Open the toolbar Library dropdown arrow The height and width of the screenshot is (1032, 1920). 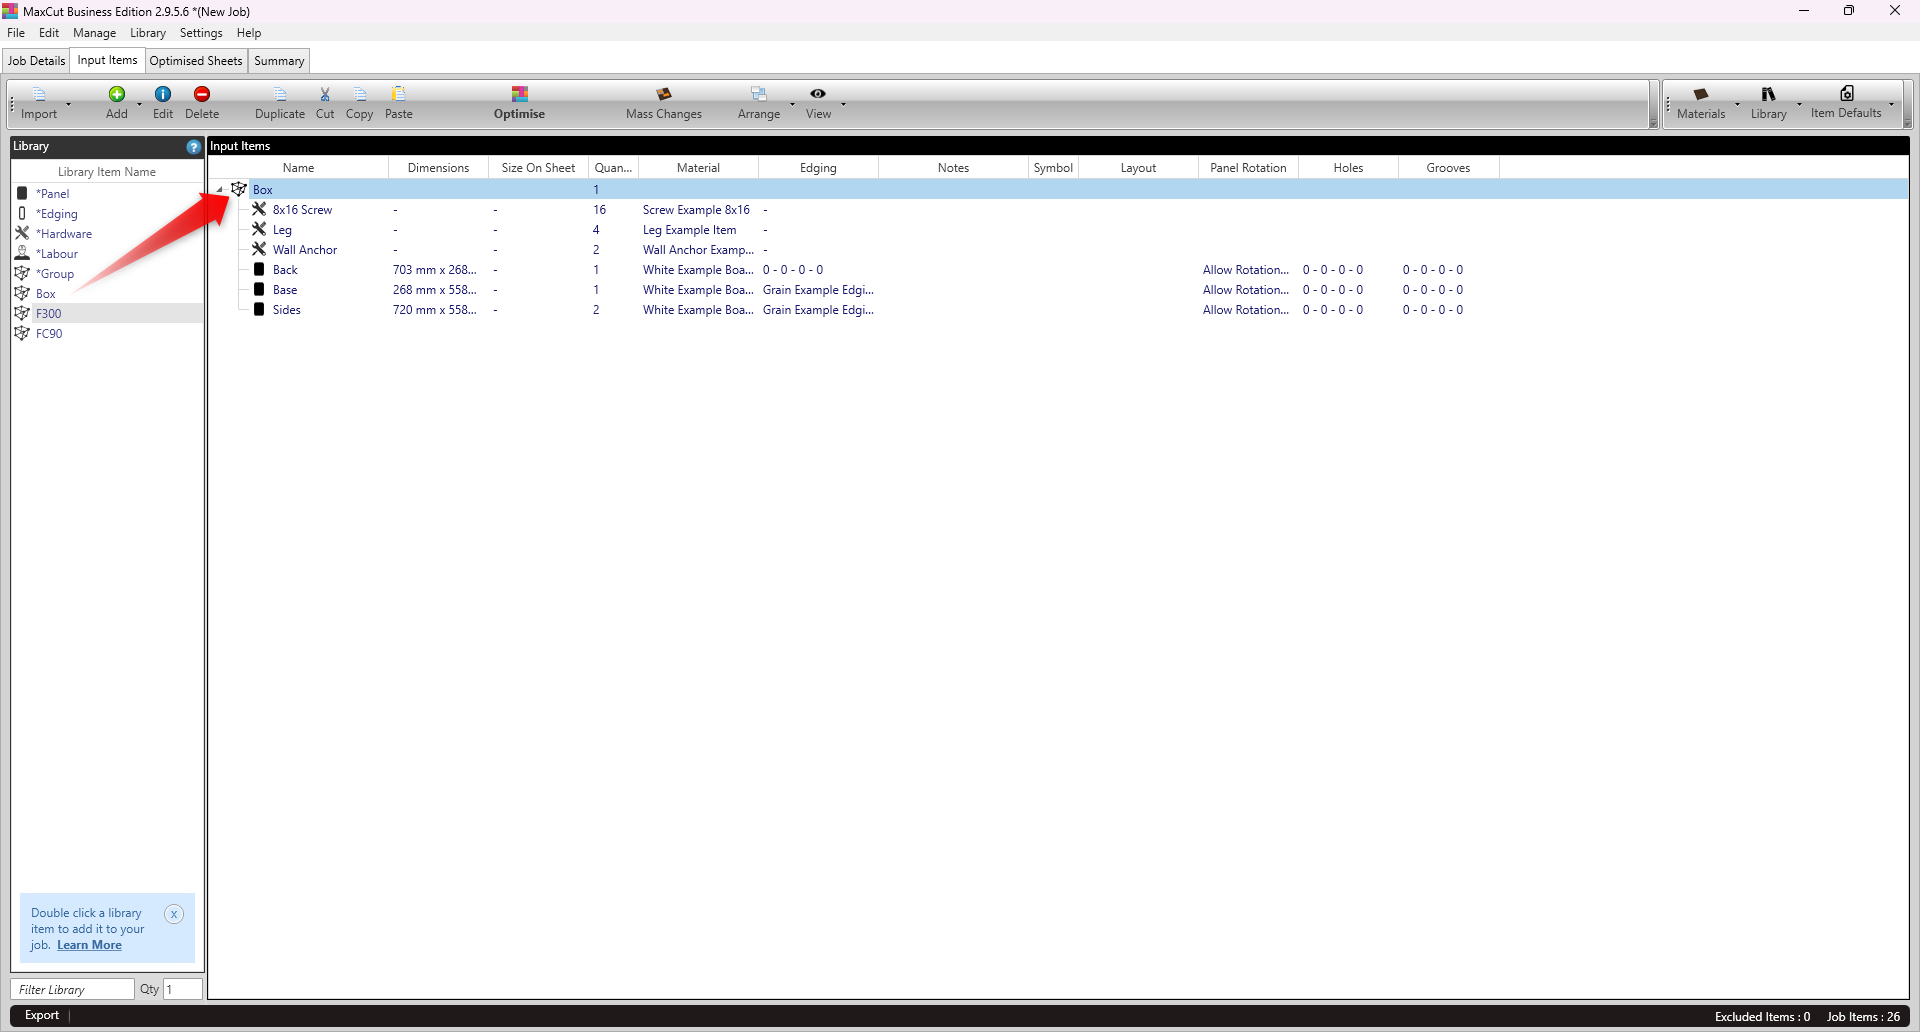coord(1799,104)
